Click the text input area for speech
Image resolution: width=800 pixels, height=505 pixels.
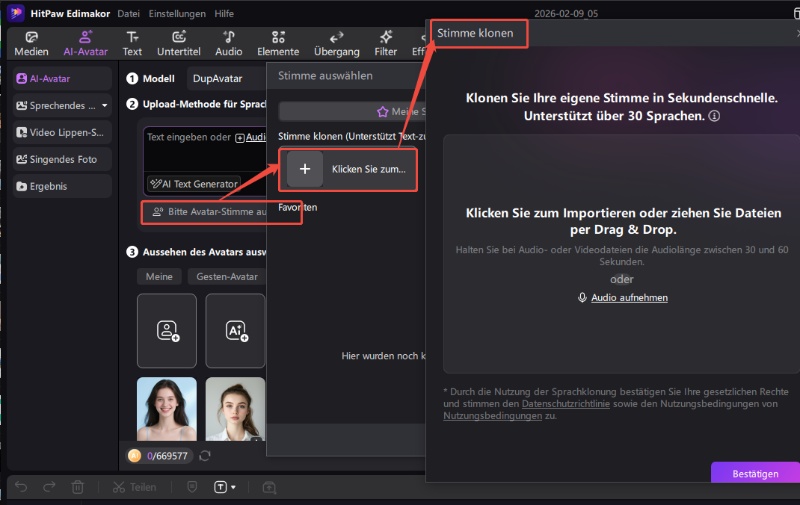(205, 157)
